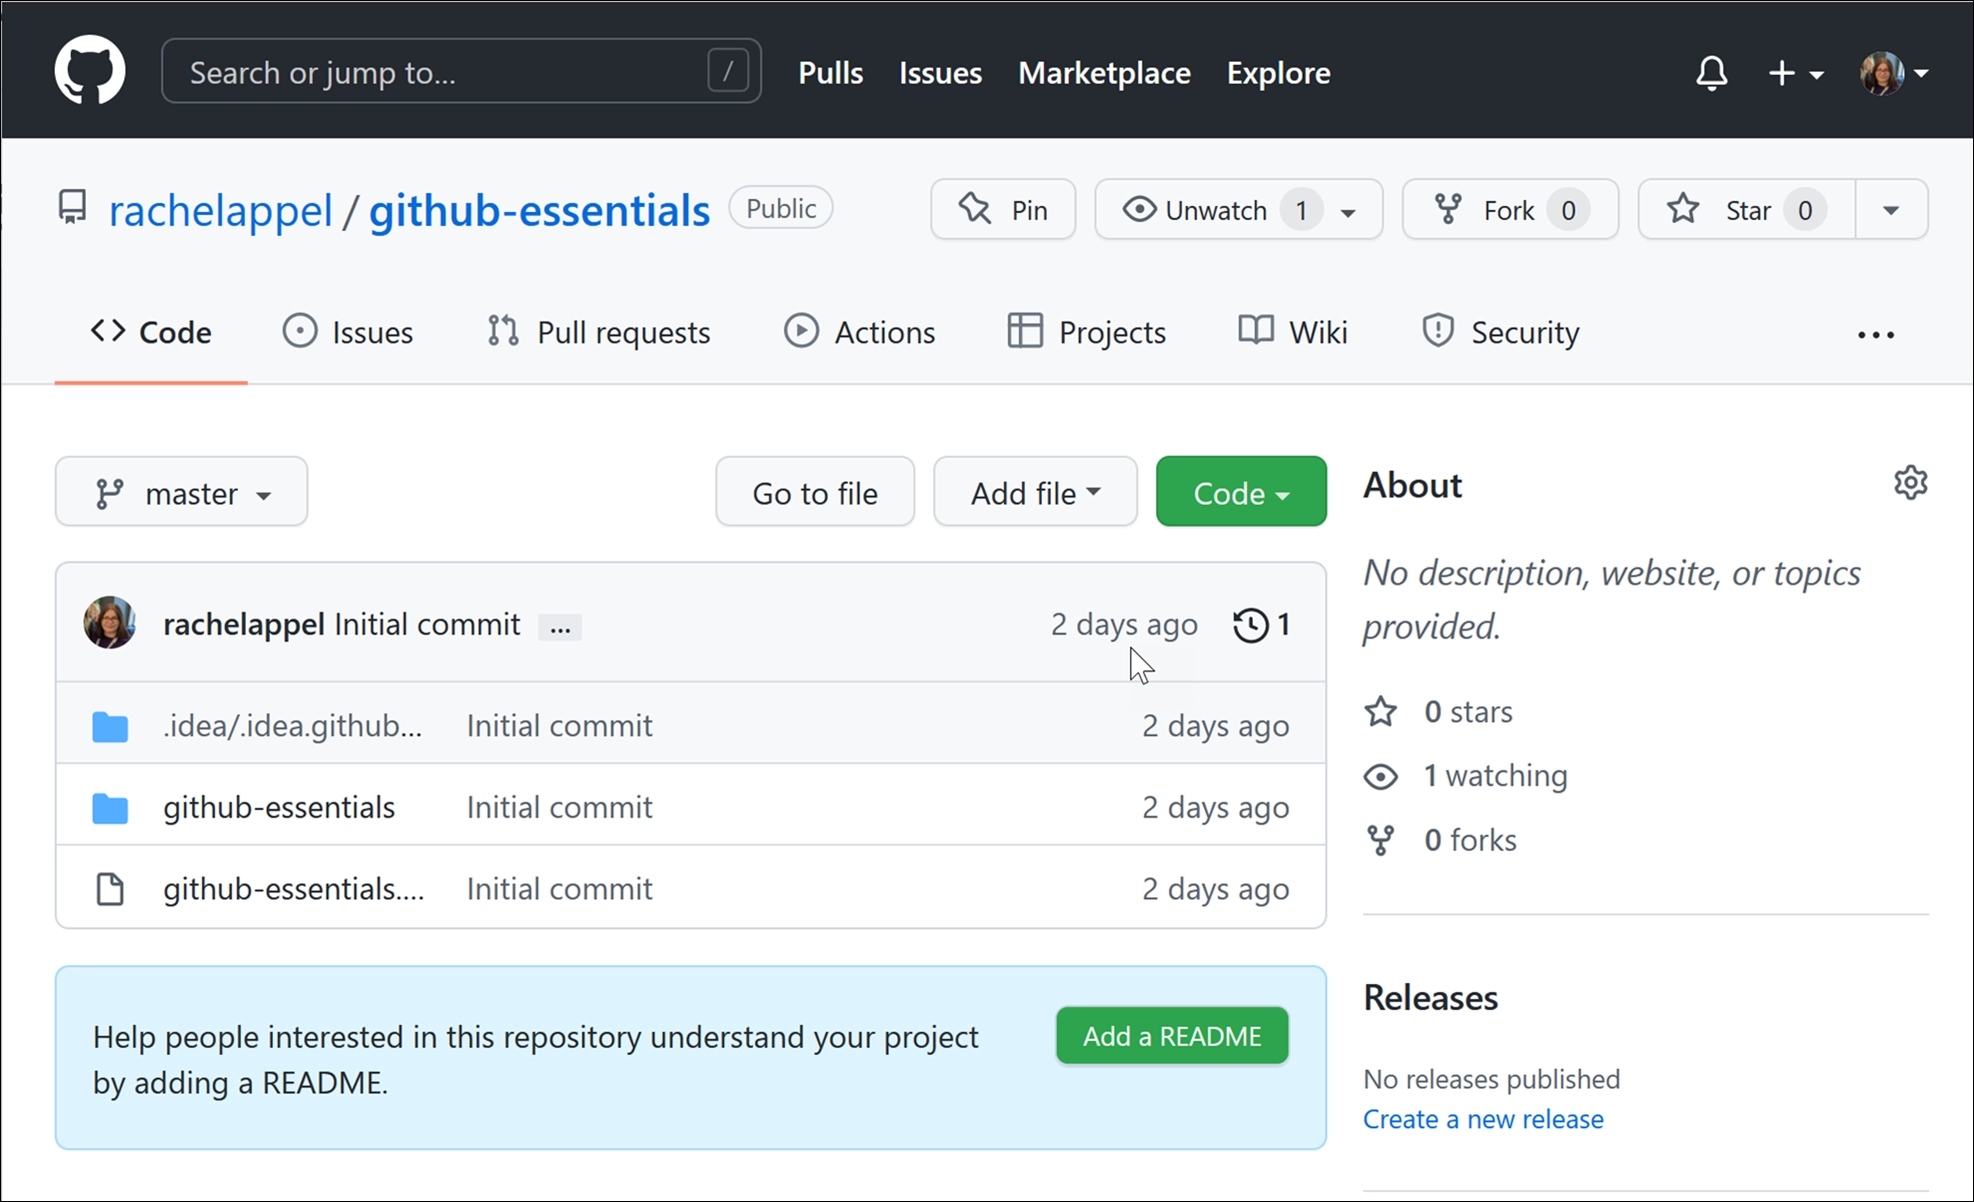1974x1202 pixels.
Task: Click the Add a README button
Action: (x=1173, y=1036)
